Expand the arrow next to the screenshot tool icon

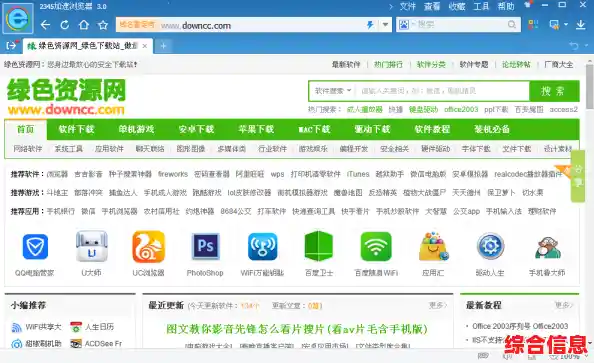[x=566, y=25]
